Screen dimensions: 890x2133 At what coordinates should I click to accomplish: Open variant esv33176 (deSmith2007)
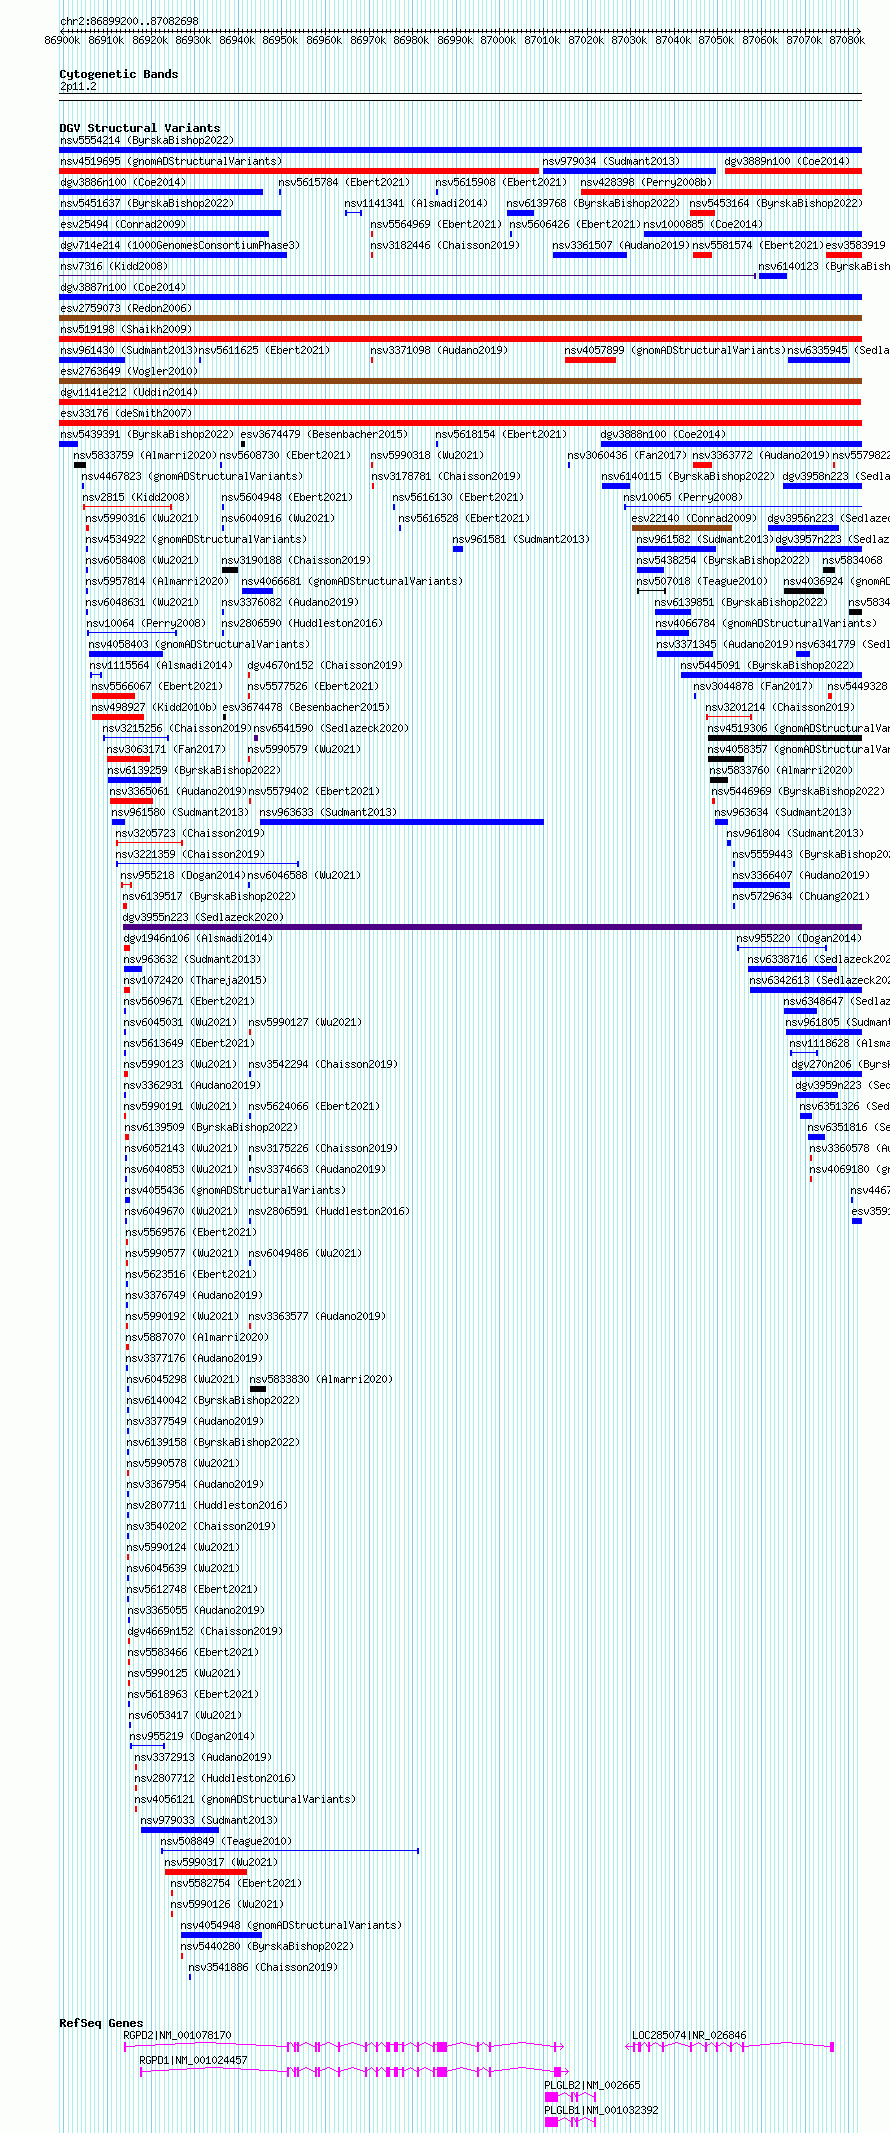[x=460, y=423]
